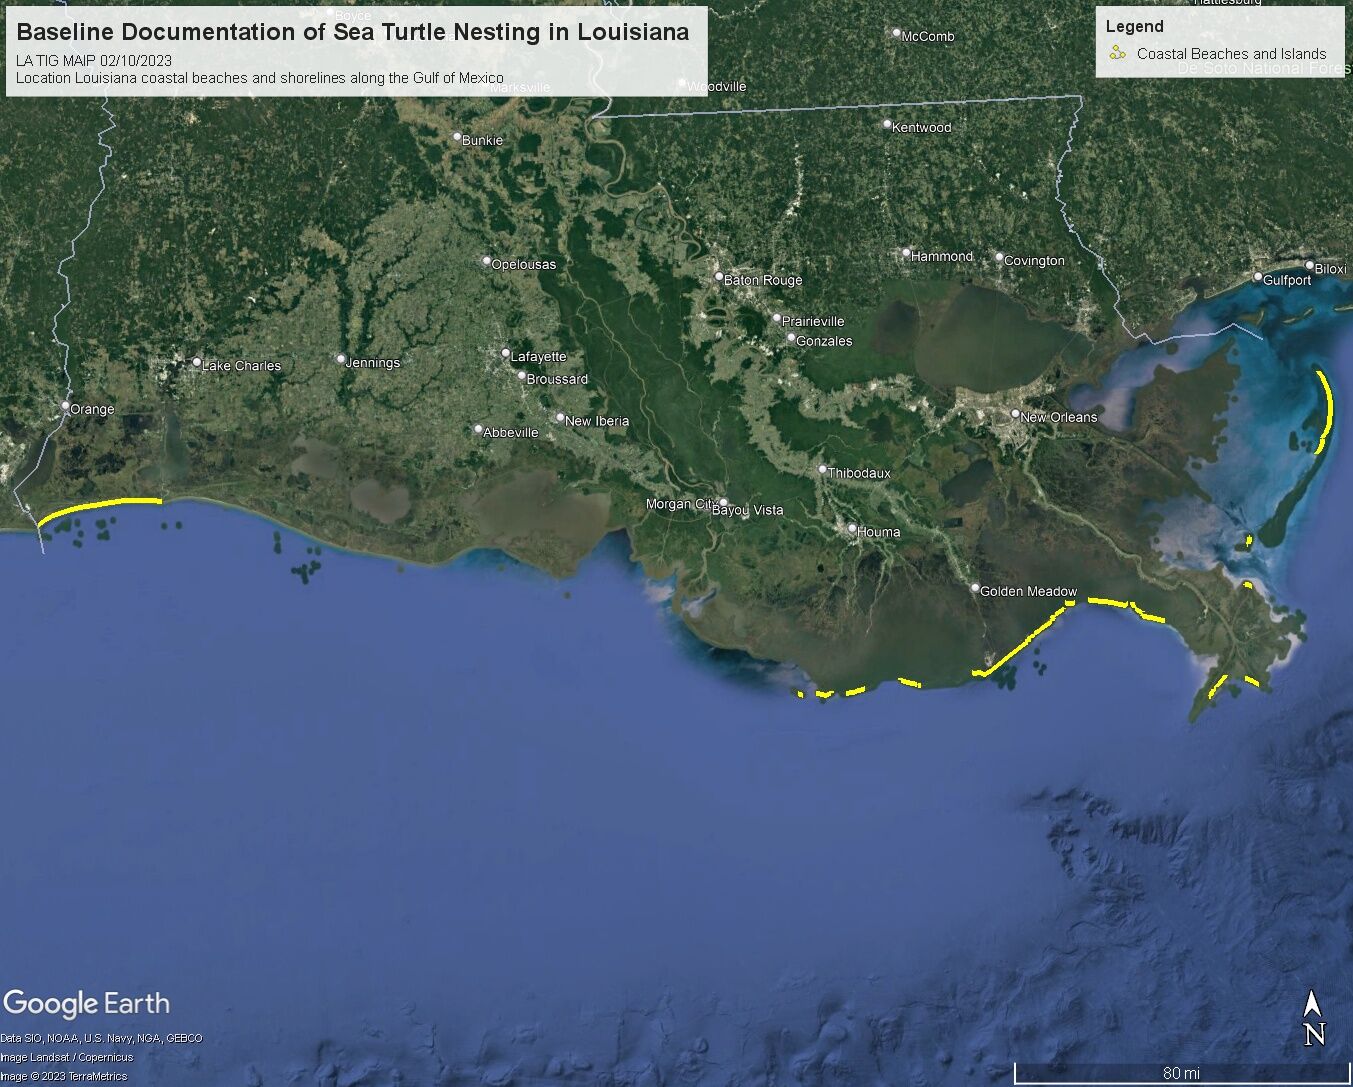Select the Houma city marker

(852, 529)
